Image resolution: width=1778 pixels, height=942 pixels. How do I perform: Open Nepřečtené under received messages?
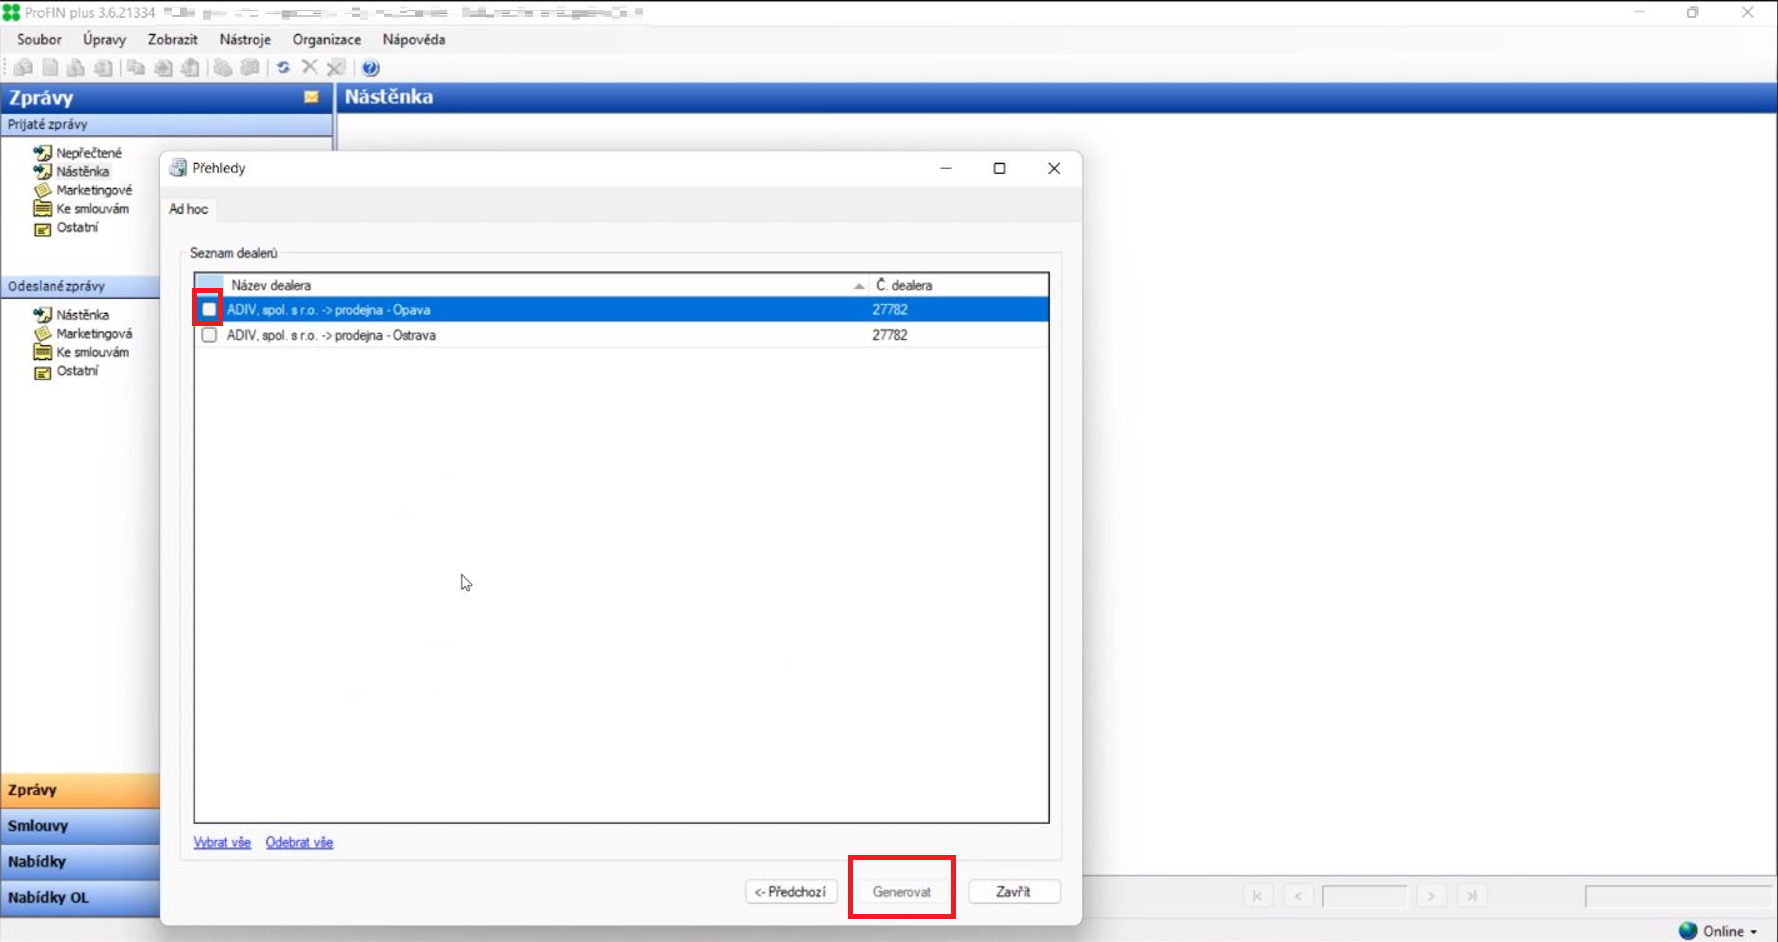pyautogui.click(x=88, y=153)
